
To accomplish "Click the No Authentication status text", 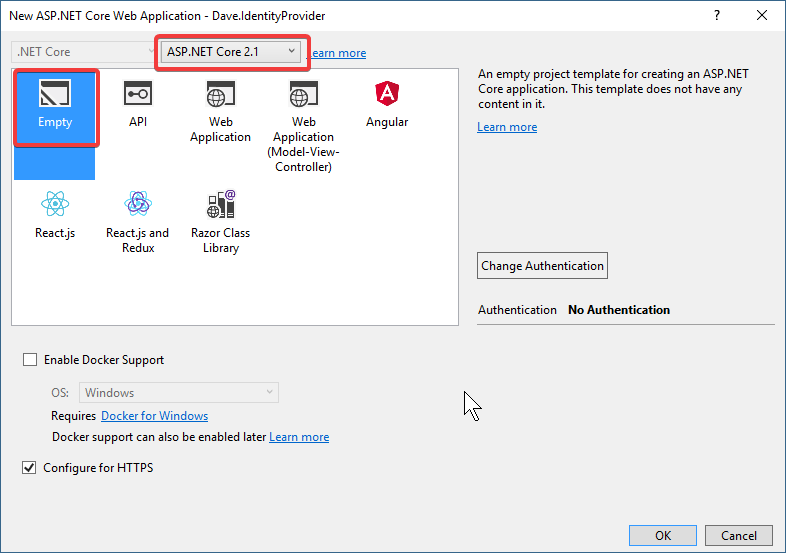I will tap(619, 310).
